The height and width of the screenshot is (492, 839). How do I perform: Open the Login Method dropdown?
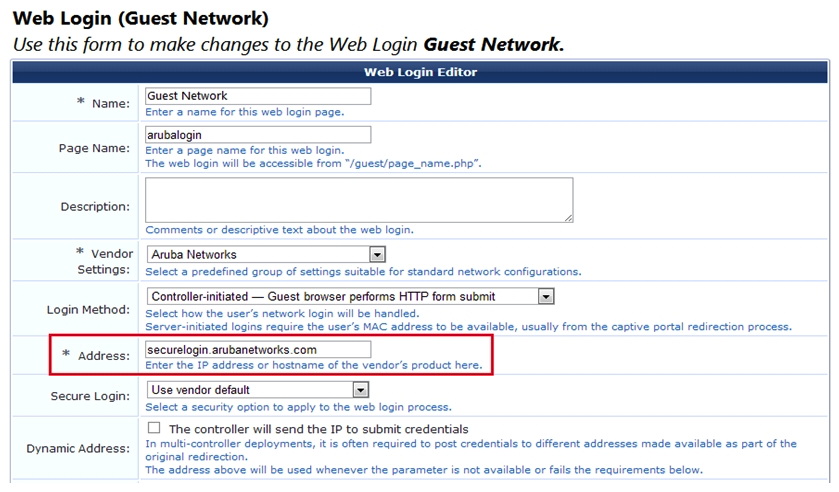pyautogui.click(x=350, y=296)
